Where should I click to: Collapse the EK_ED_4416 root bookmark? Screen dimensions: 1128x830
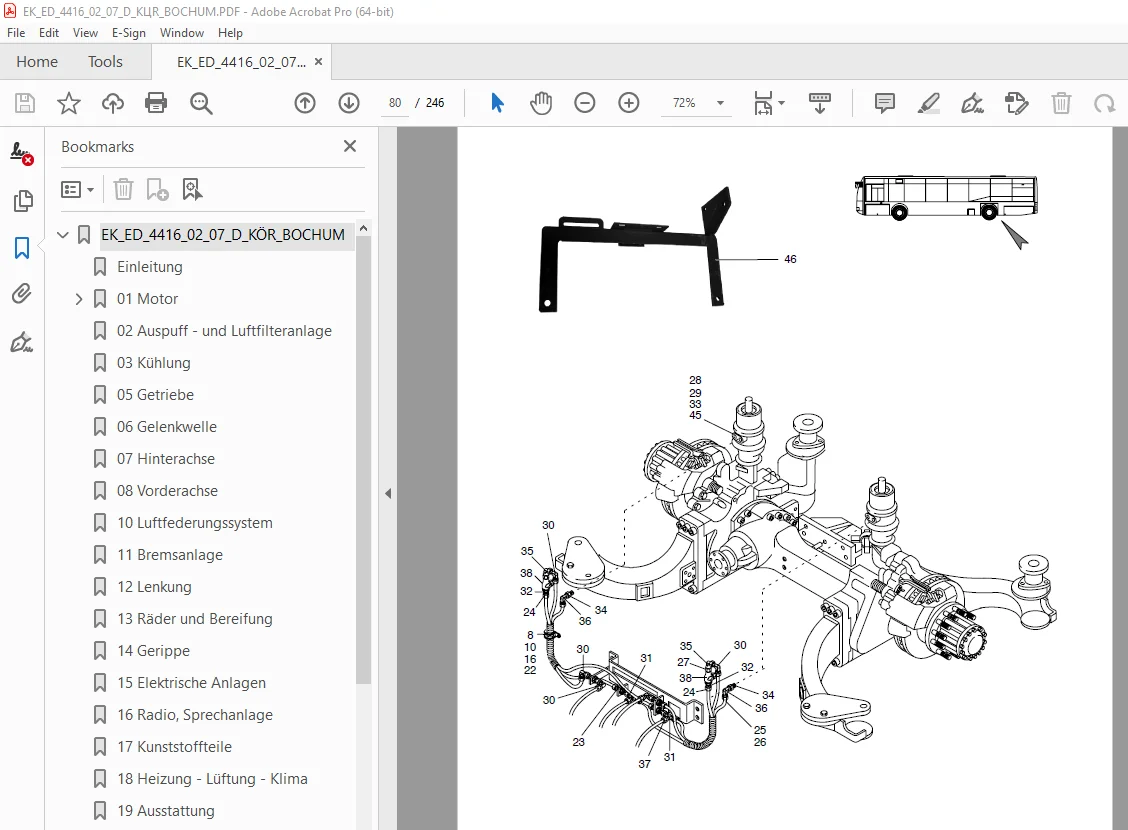[x=63, y=234]
